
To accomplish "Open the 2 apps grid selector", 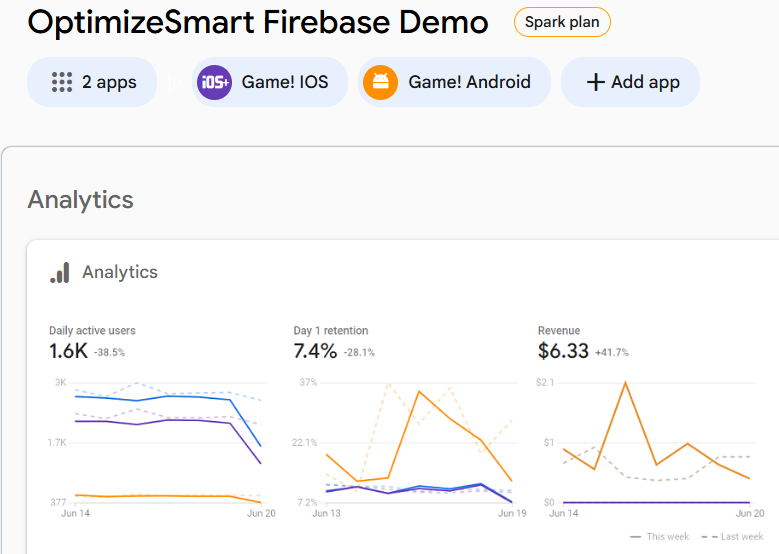I will (x=92, y=82).
